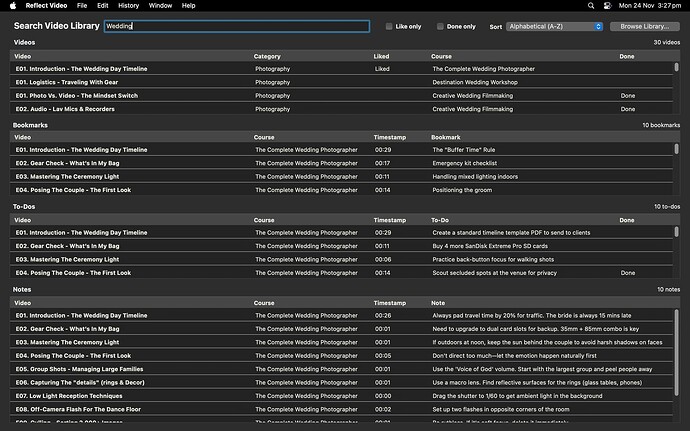Open the Help menu
The image size is (690, 431).
point(188,6)
